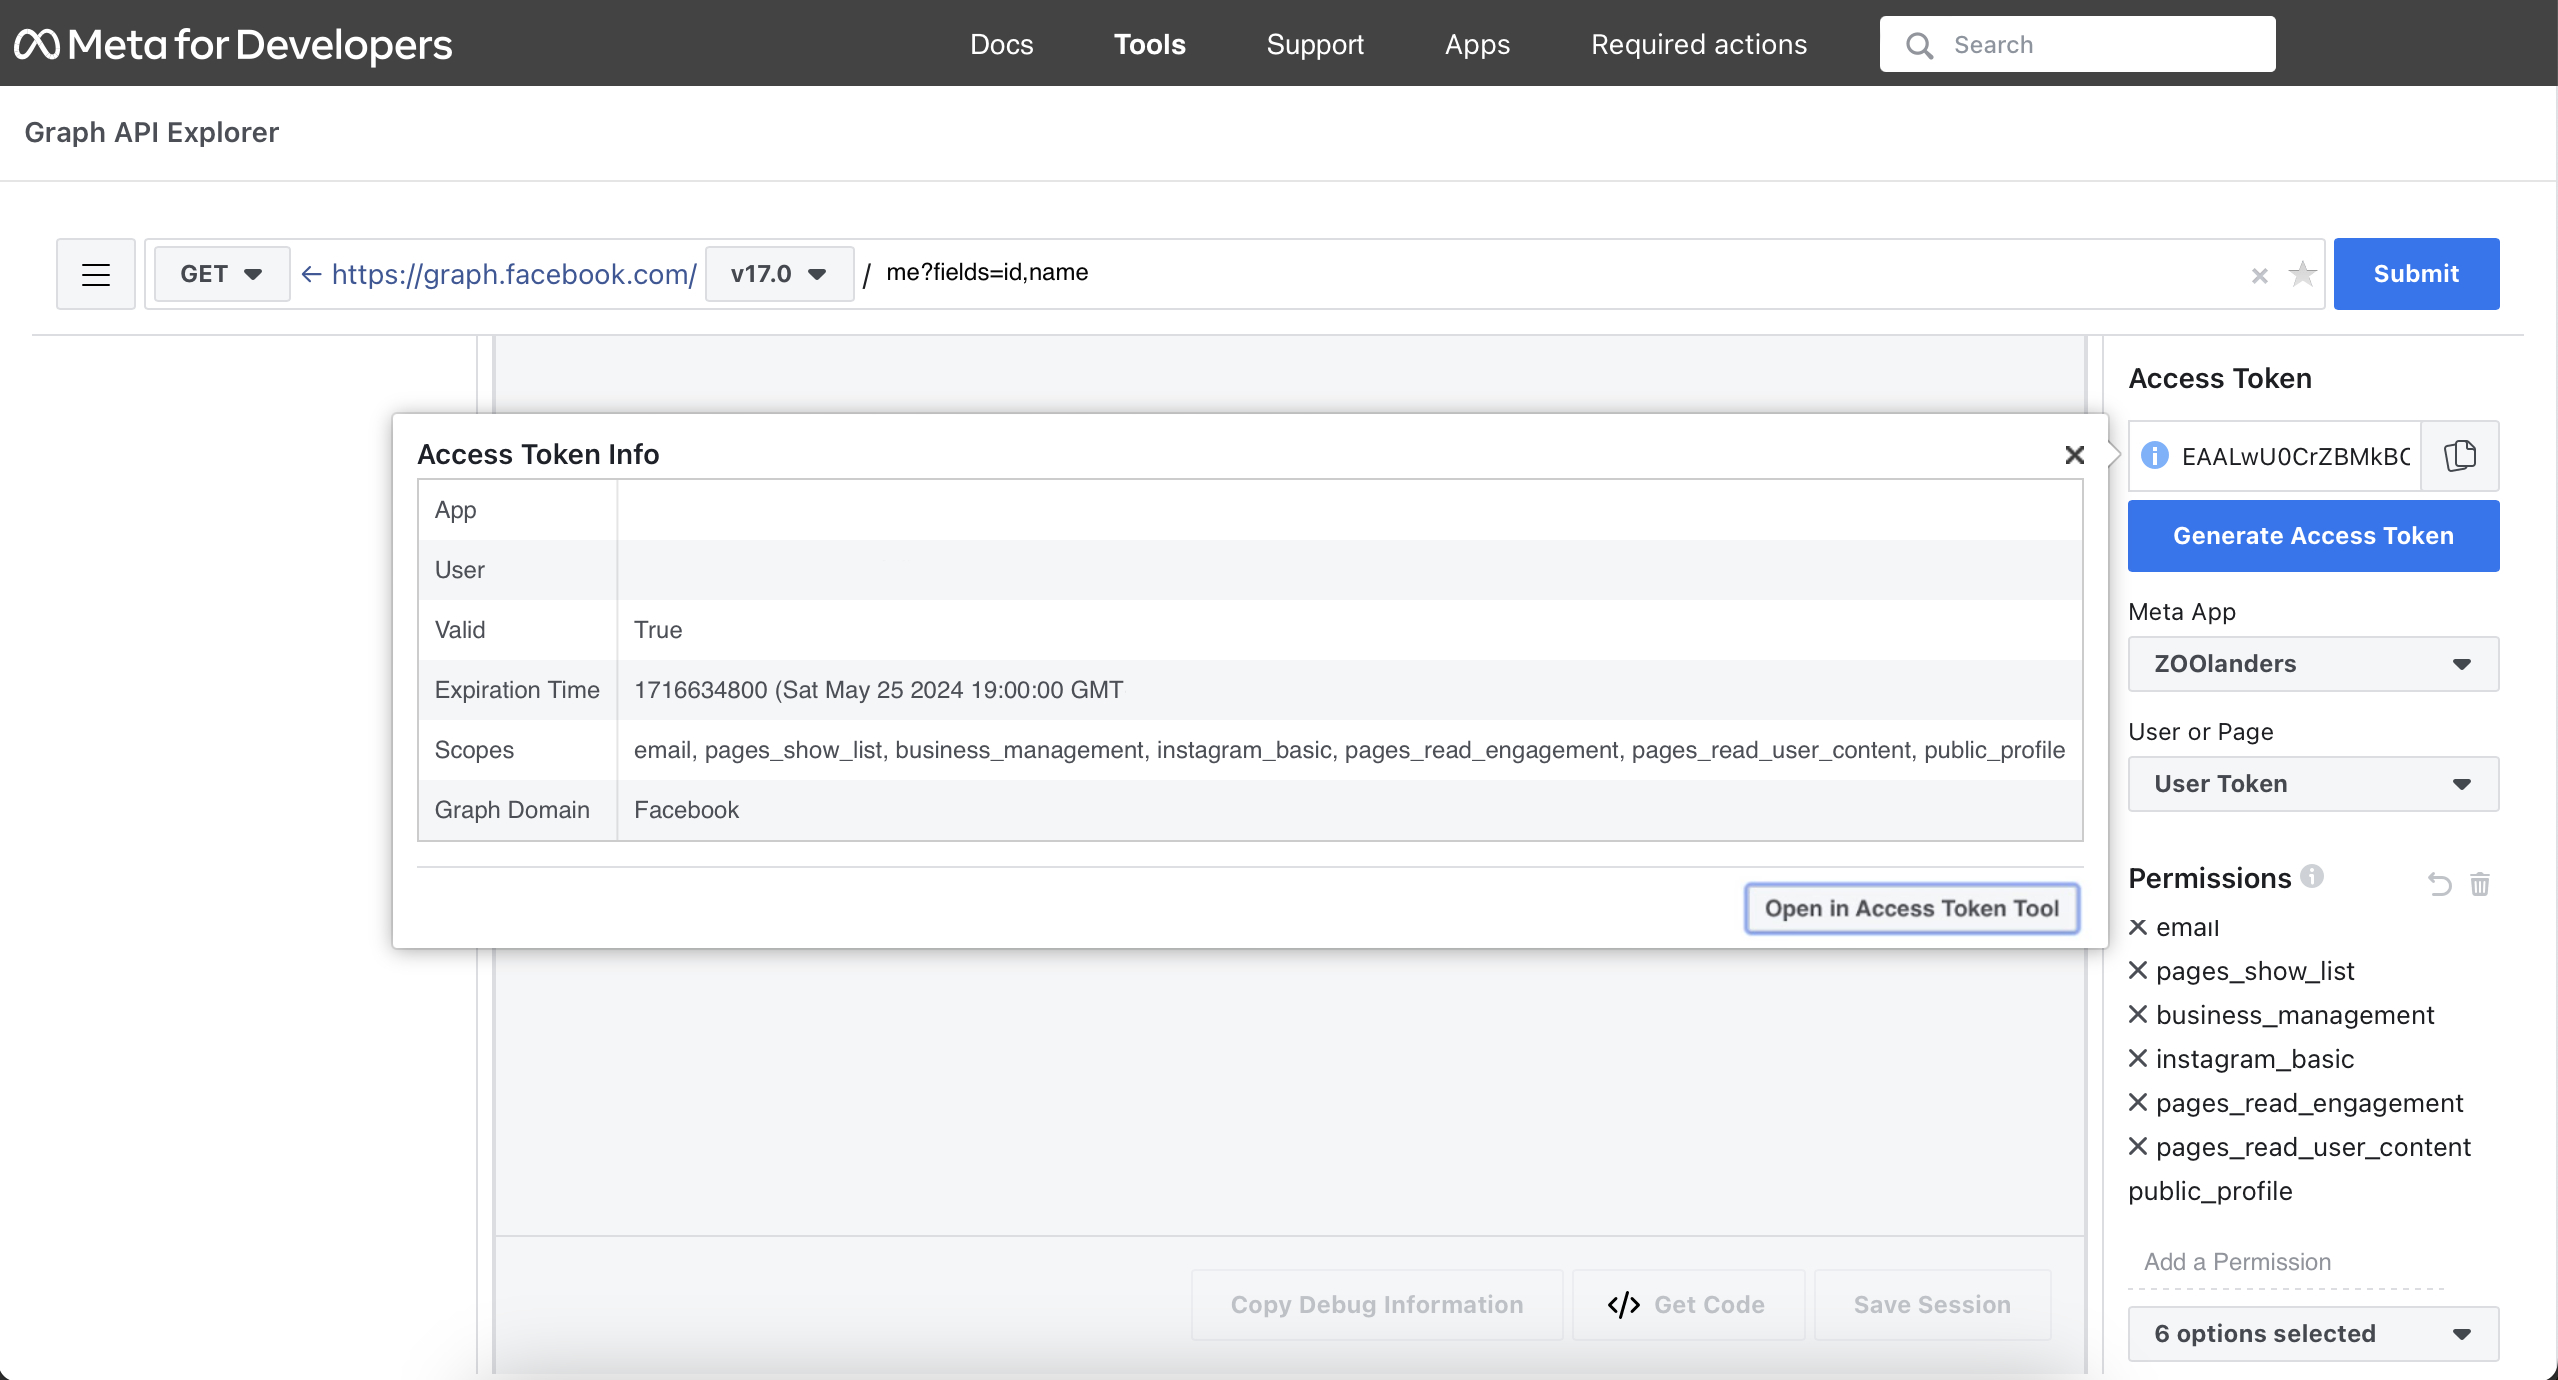Open the Tools menu in top navigation
This screenshot has width=2558, height=1380.
coord(1148,44)
